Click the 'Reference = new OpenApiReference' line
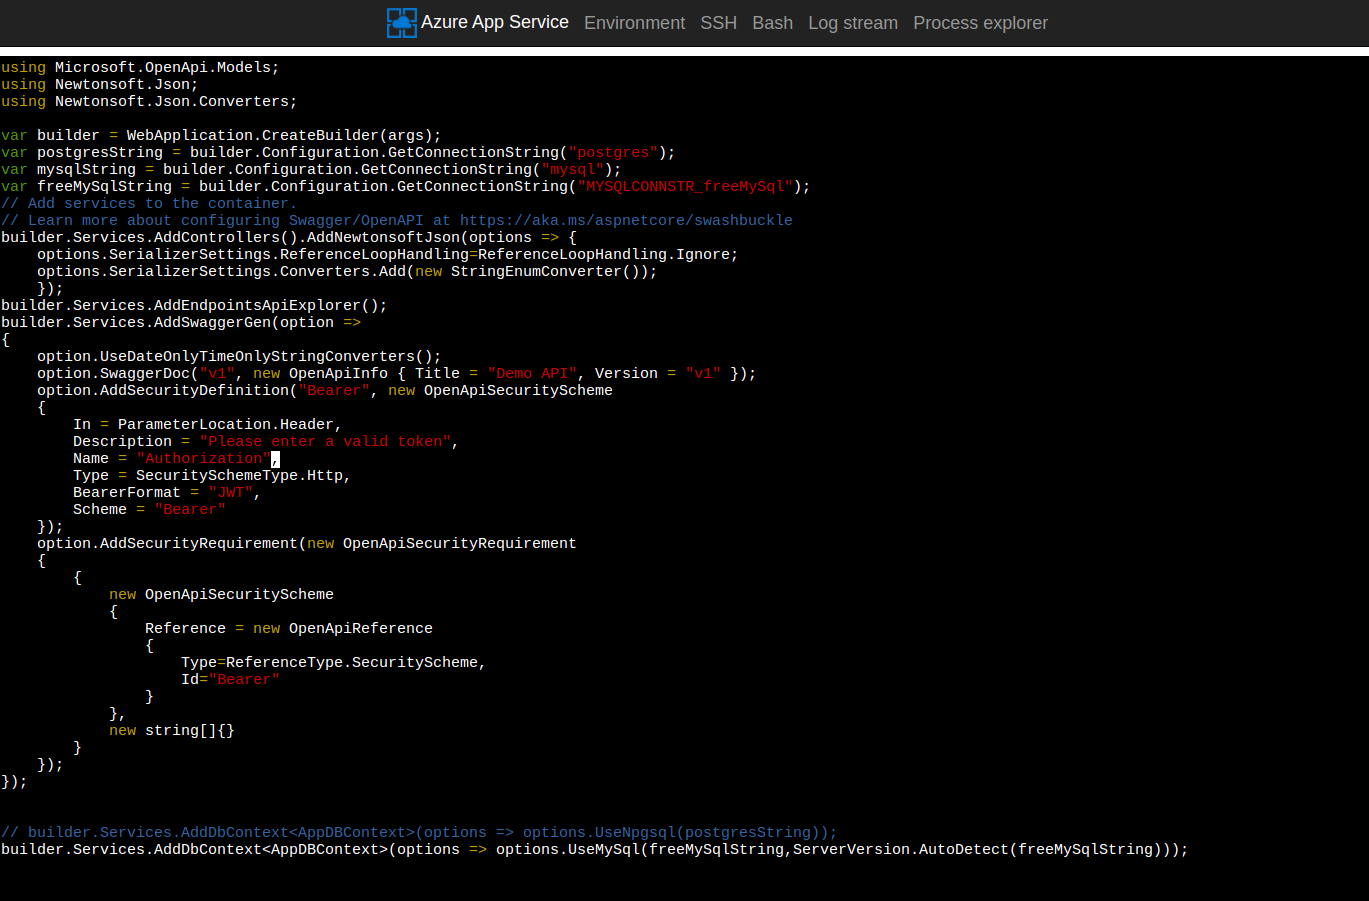This screenshot has height=901, width=1369. point(289,628)
